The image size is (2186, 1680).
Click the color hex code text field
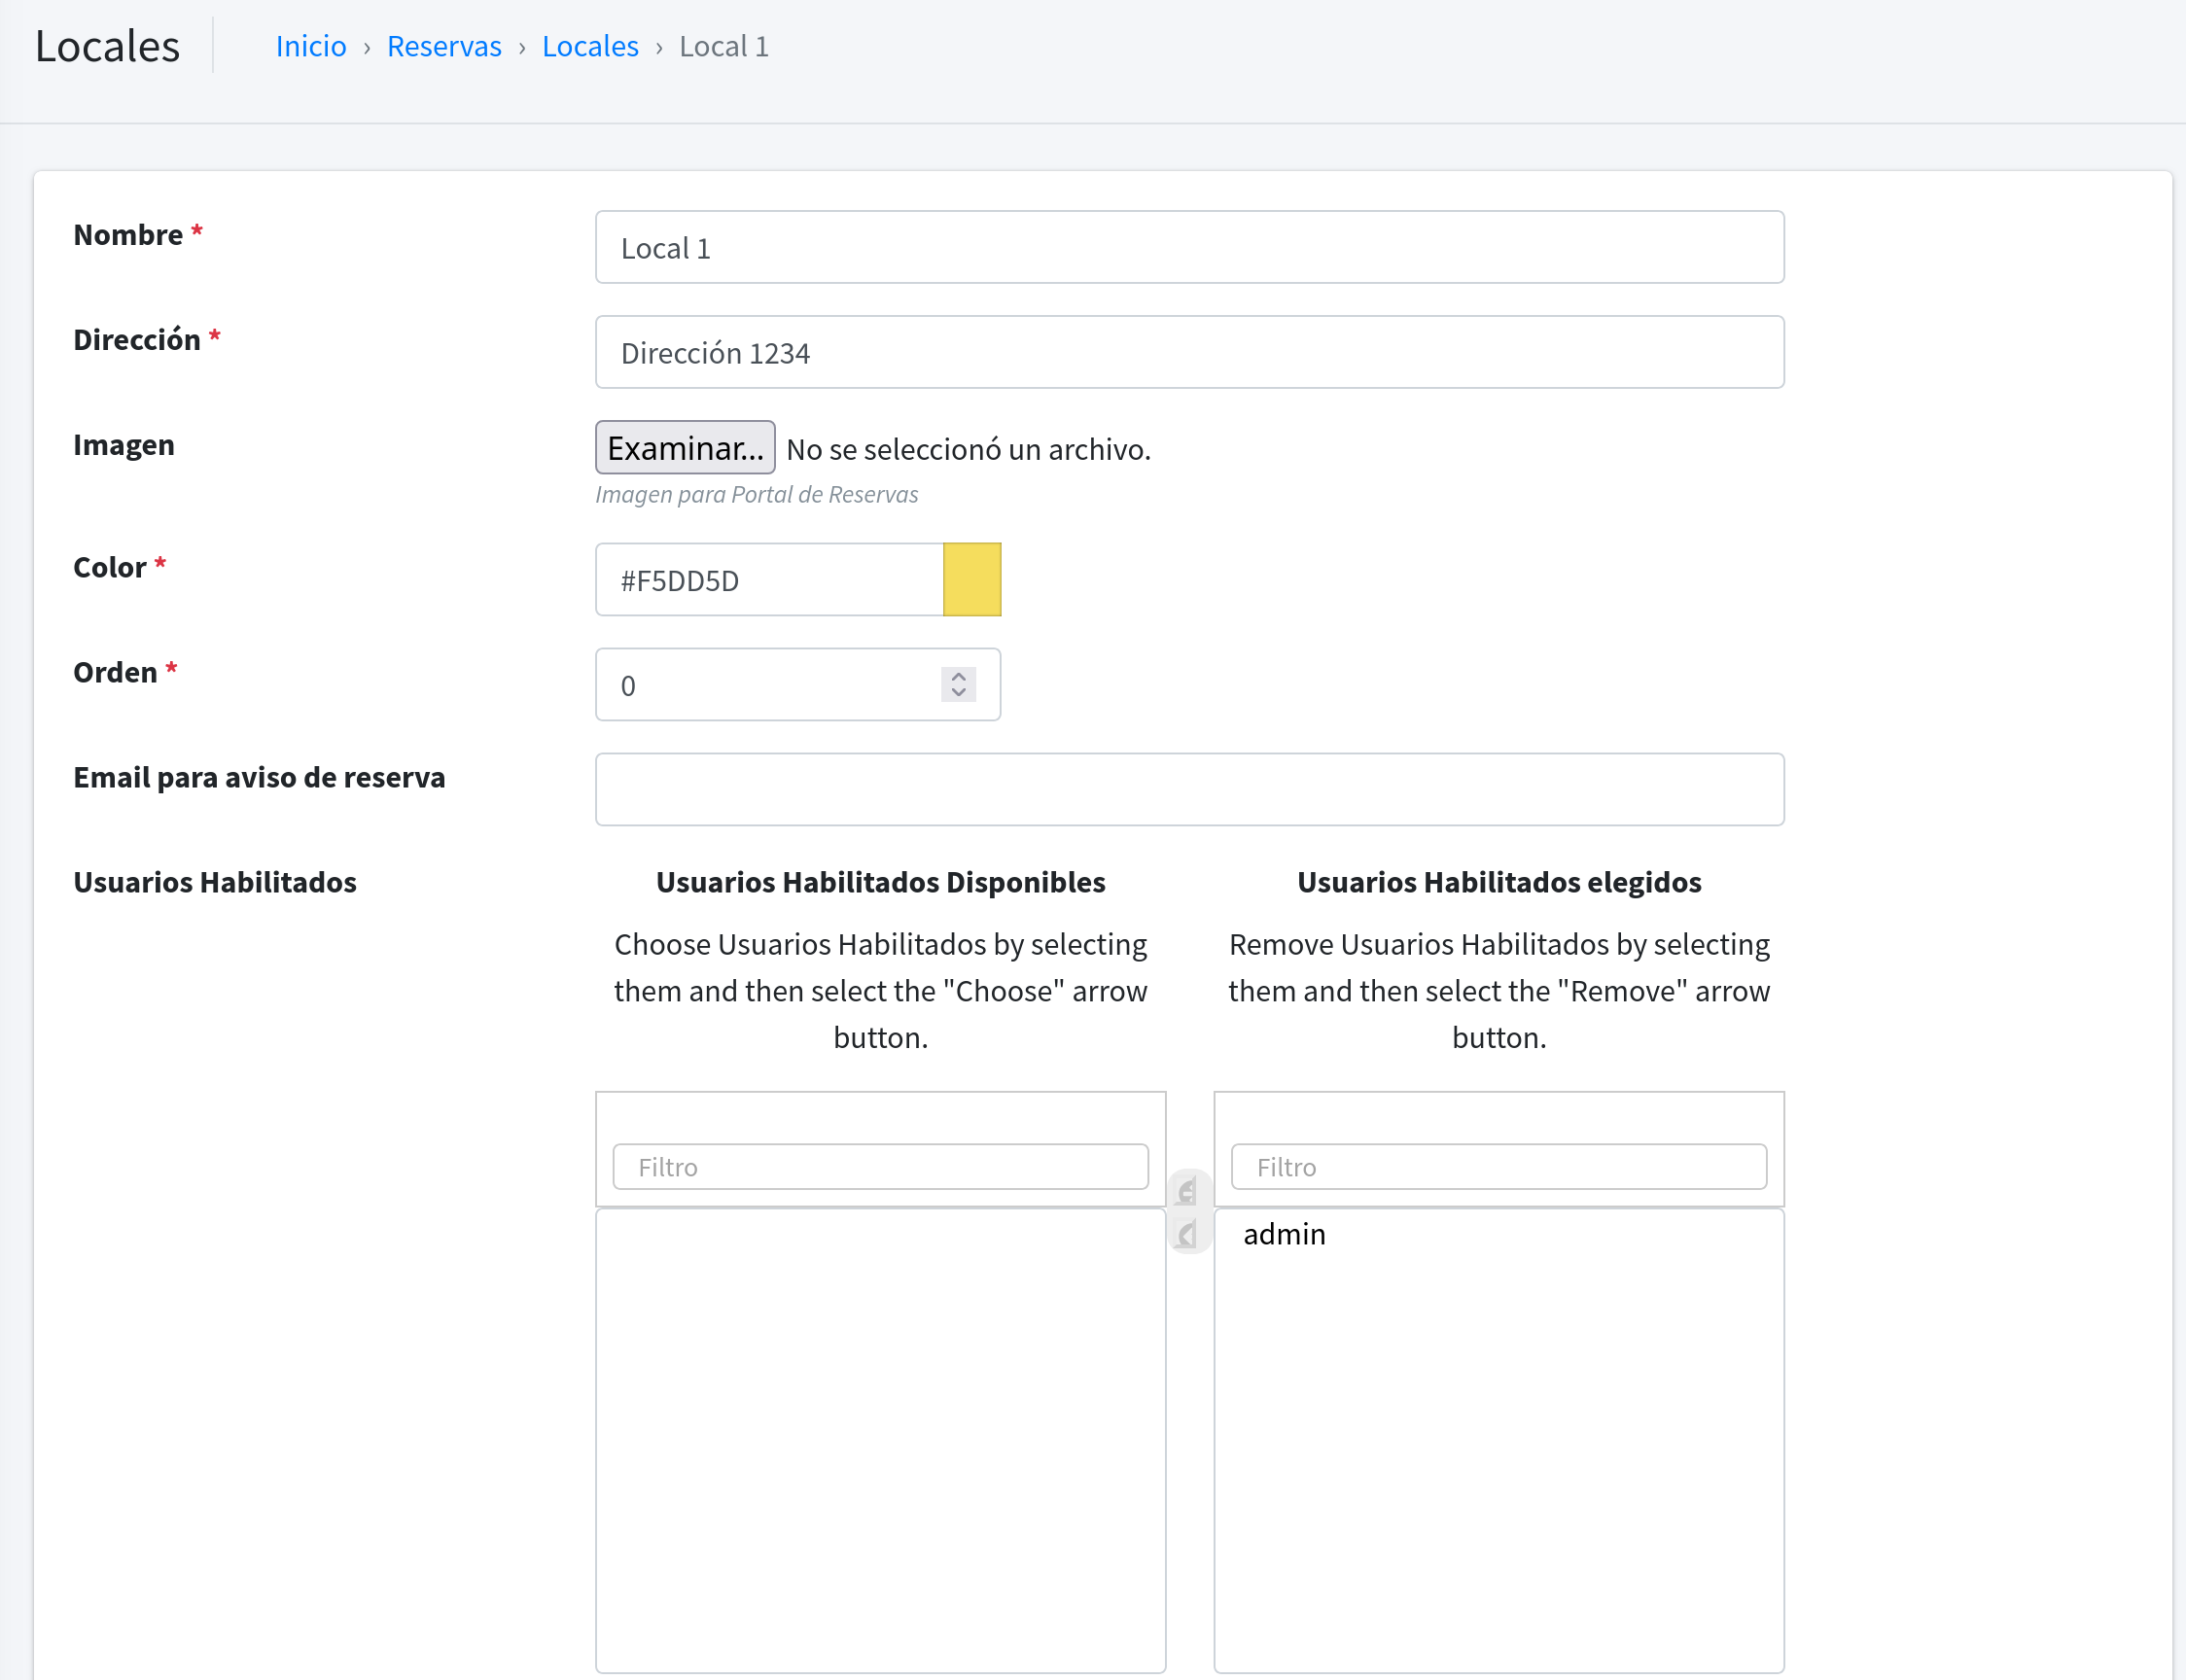[x=768, y=580]
